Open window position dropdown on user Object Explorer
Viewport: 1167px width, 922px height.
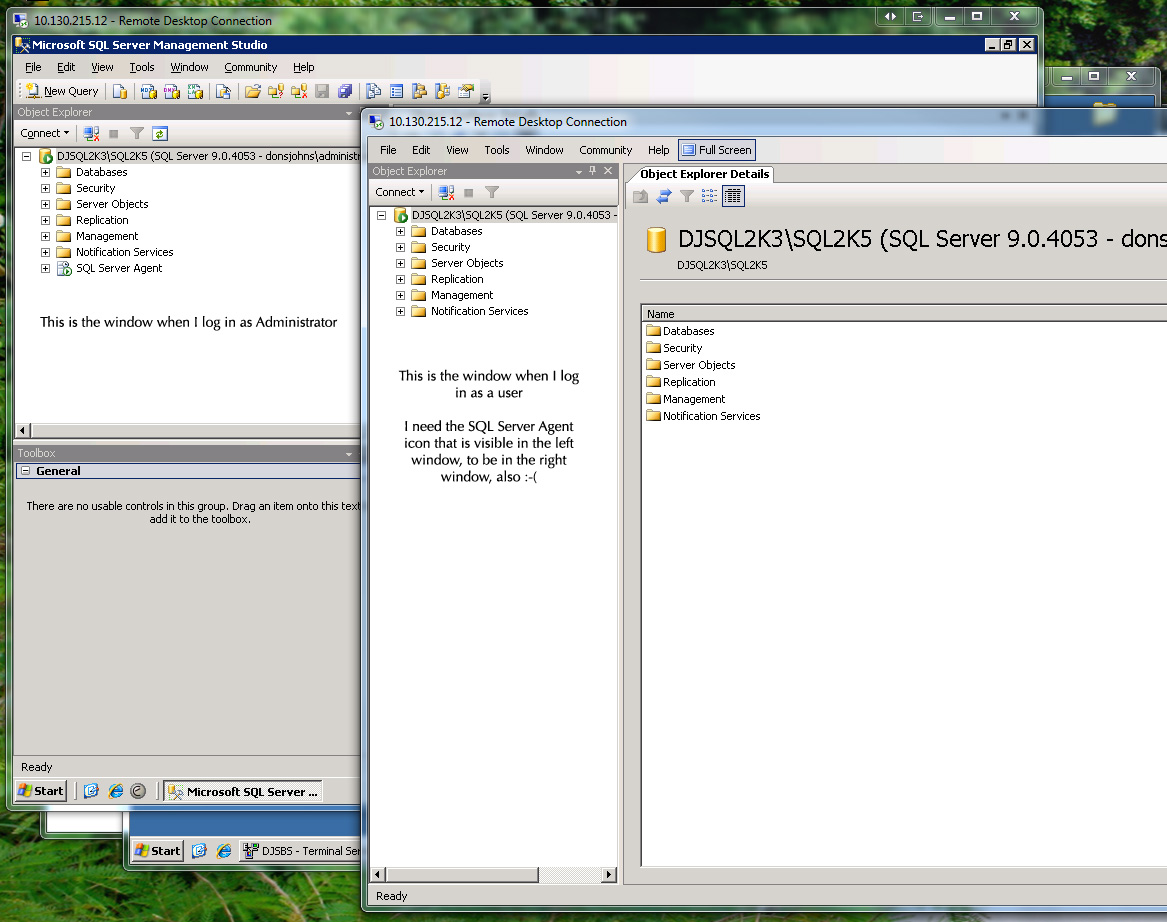(578, 171)
